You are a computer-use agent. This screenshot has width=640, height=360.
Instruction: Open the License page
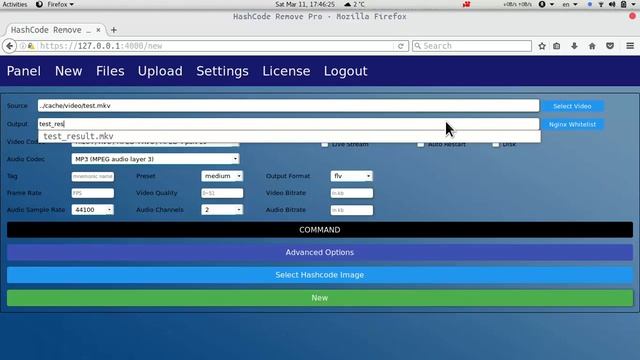point(286,71)
